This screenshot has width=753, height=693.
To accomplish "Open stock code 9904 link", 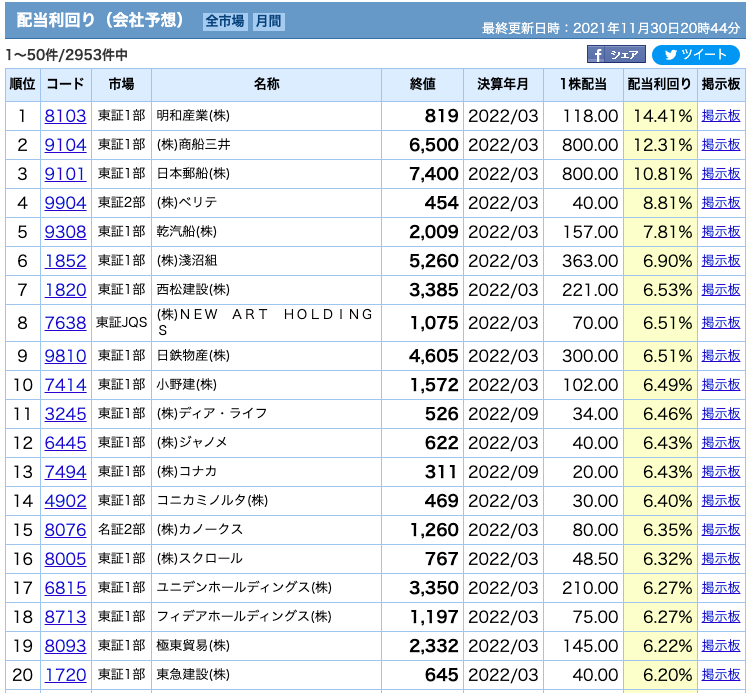I will [65, 203].
